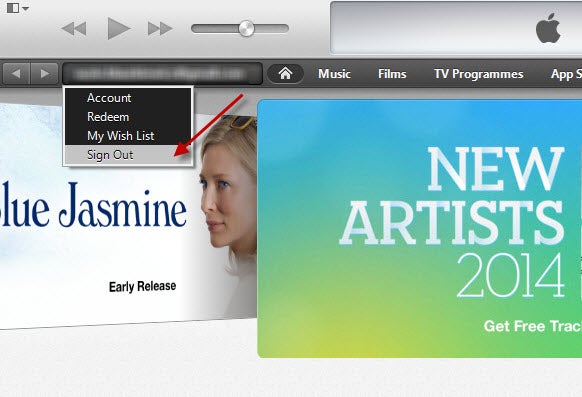This screenshot has height=397, width=582.
Task: Choose Sign Out from the menu
Action: pos(128,155)
